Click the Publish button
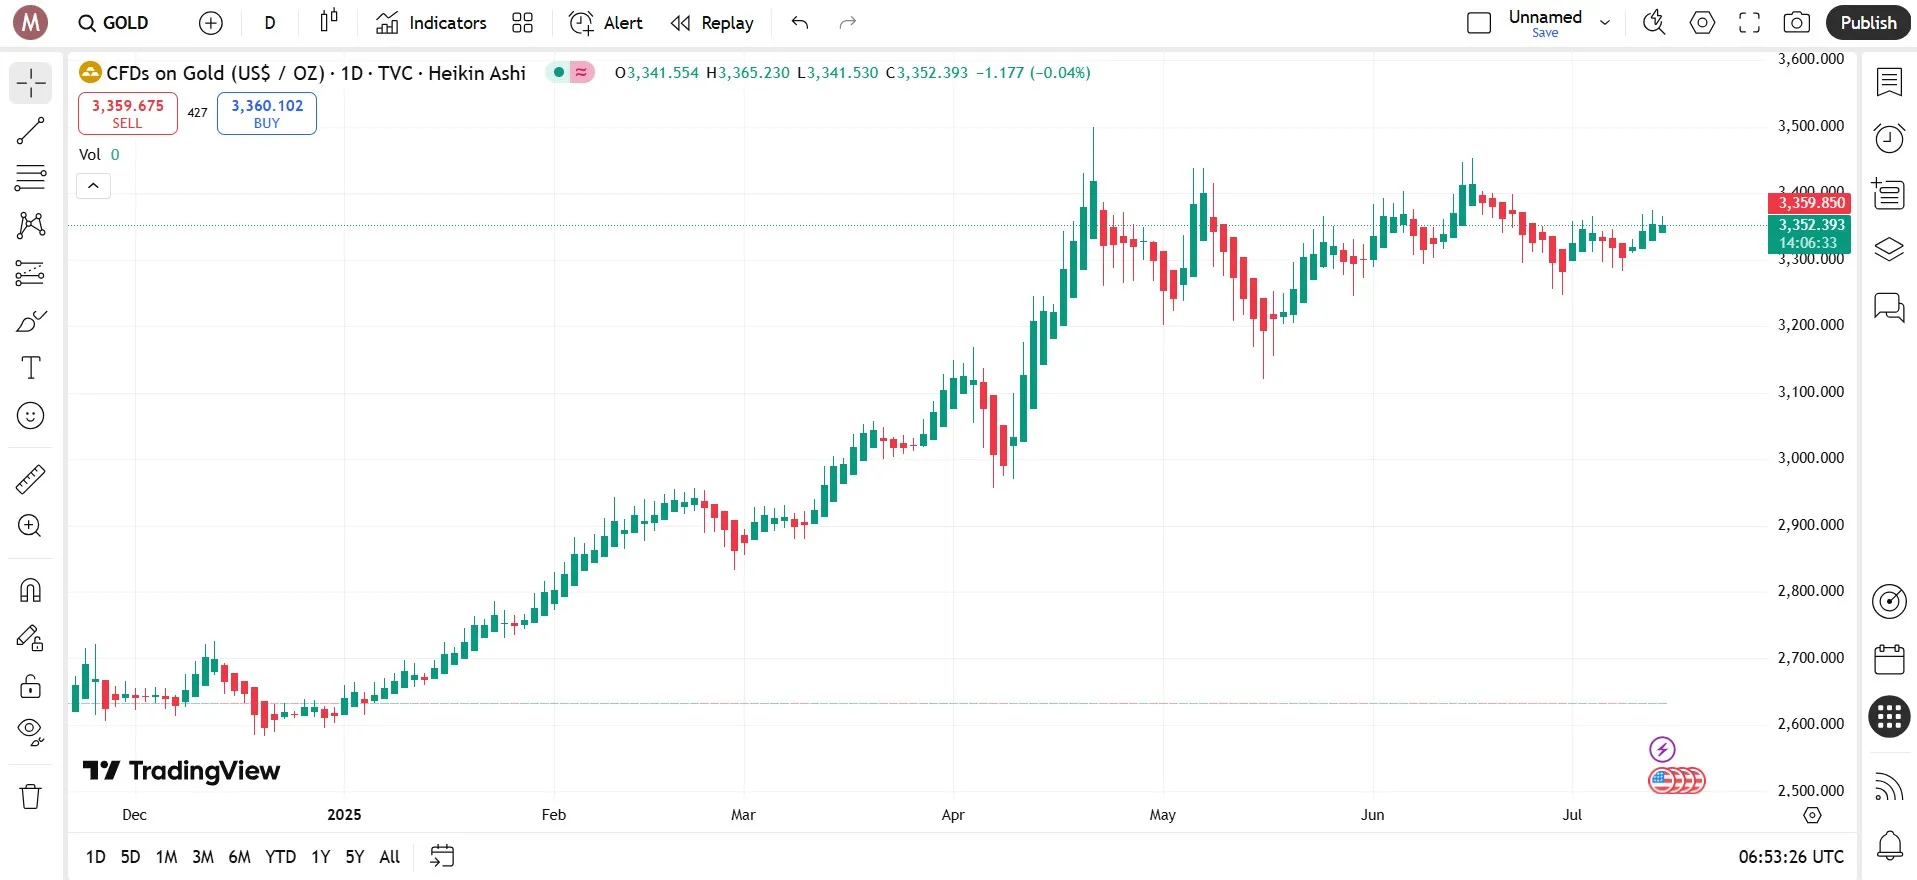Viewport: 1917px width, 880px height. coord(1867,23)
